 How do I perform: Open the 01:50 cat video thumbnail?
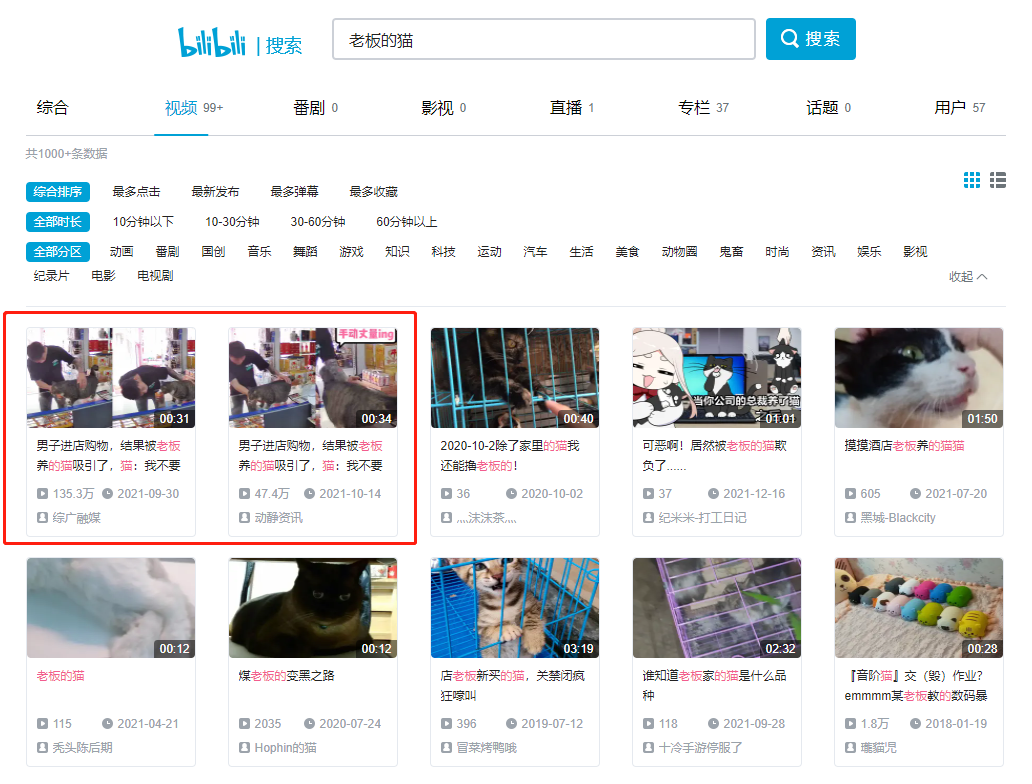coord(918,378)
